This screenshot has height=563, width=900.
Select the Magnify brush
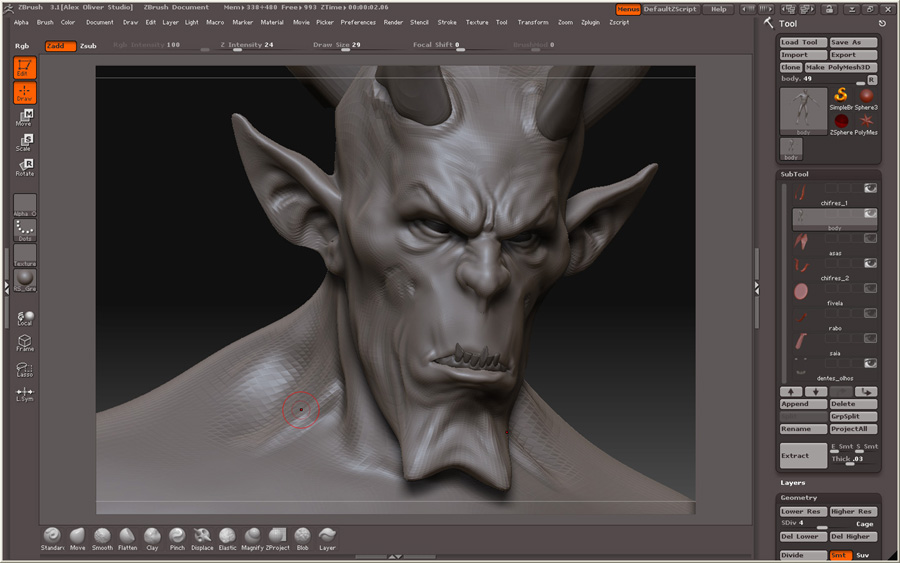point(252,539)
